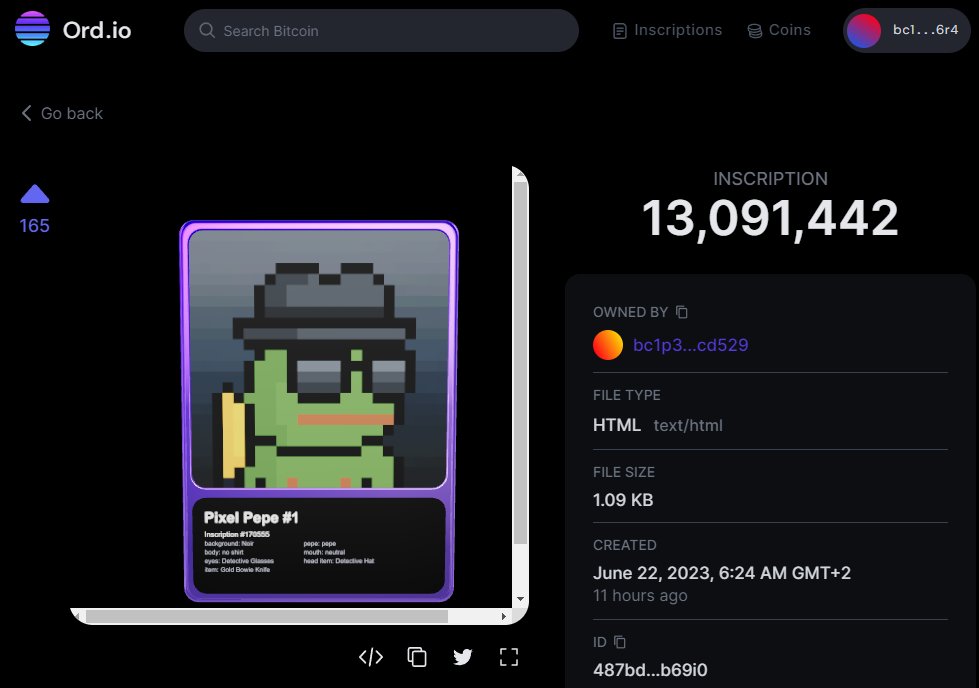979x688 pixels.
Task: Click the INSCRIPTION heading label
Action: 770,179
